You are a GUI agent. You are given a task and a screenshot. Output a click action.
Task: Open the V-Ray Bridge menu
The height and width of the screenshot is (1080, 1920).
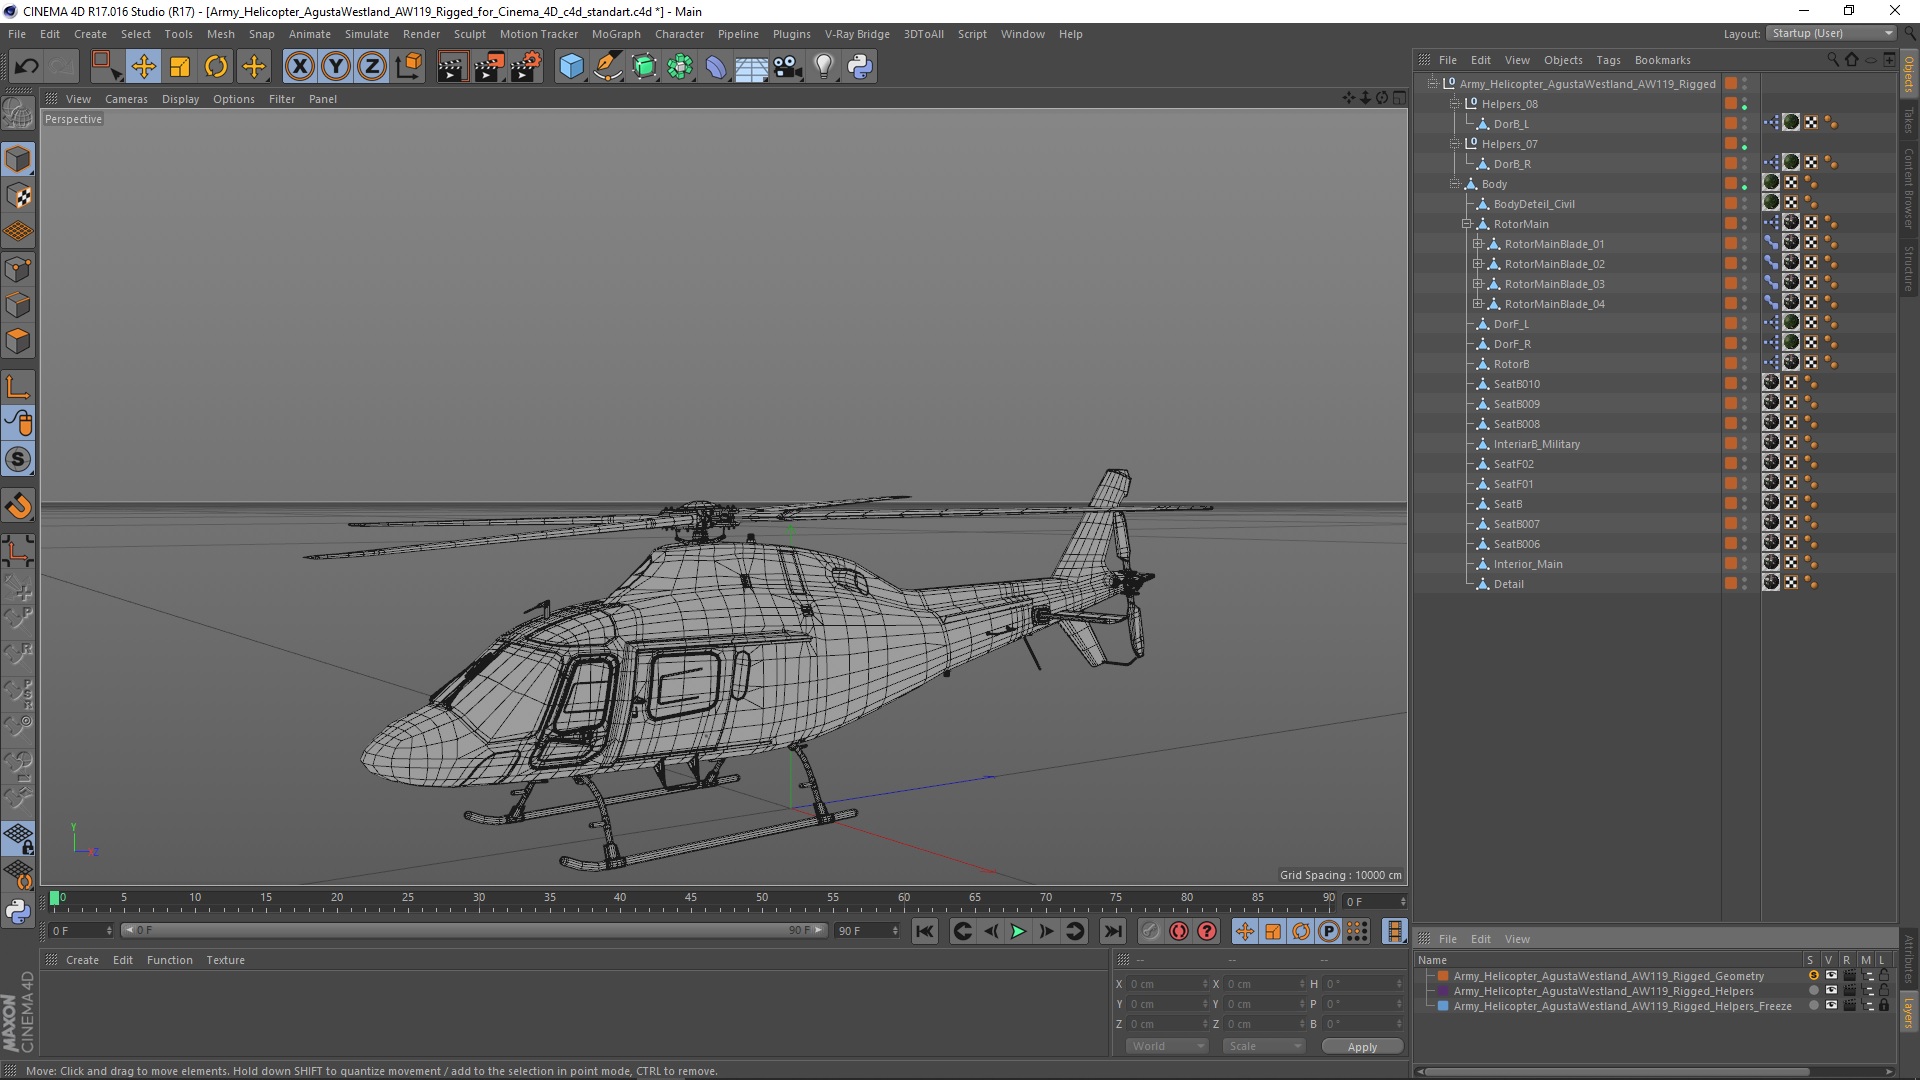[857, 34]
